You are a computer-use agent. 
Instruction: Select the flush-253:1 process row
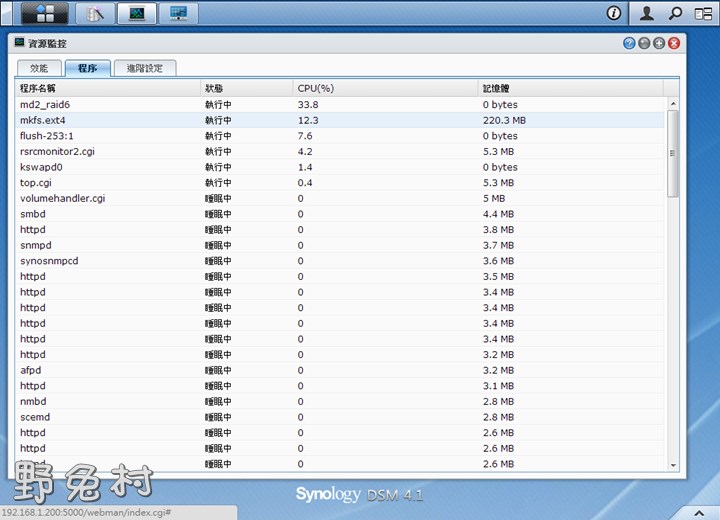340,136
